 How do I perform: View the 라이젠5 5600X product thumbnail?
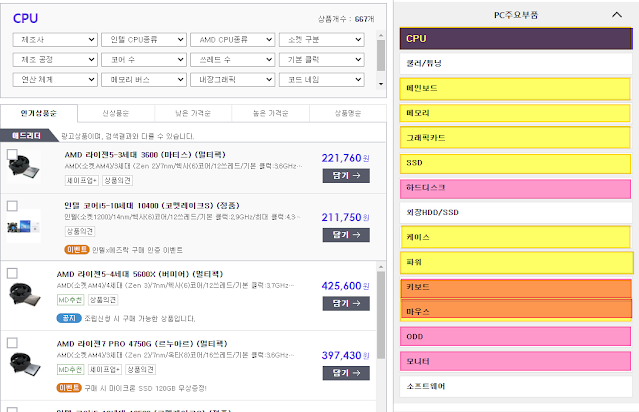point(24,294)
